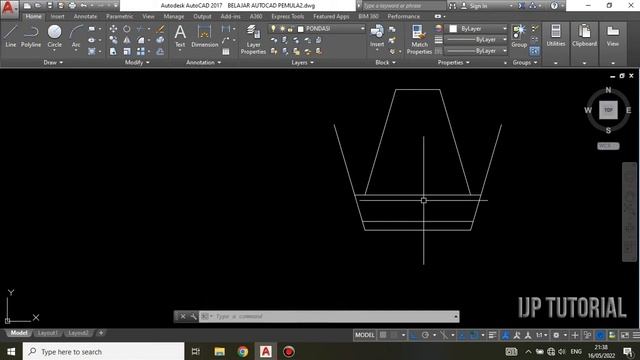Select the Mirror tool
The height and width of the screenshot is (360, 640).
(x=127, y=40)
